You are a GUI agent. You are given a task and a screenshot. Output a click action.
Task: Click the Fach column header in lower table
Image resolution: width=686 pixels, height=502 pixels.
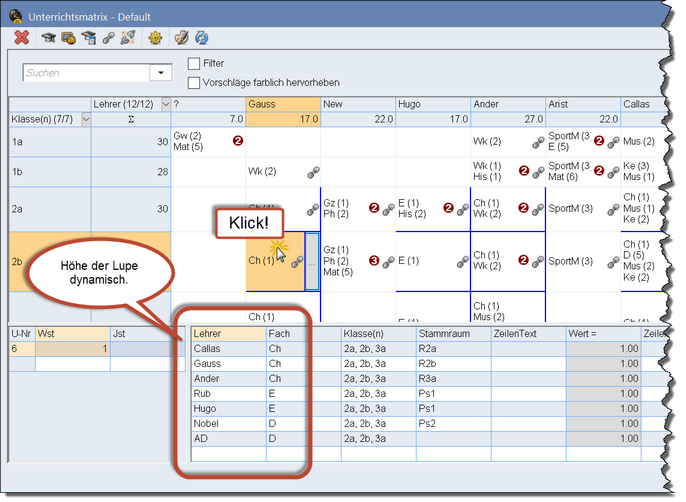coord(304,333)
